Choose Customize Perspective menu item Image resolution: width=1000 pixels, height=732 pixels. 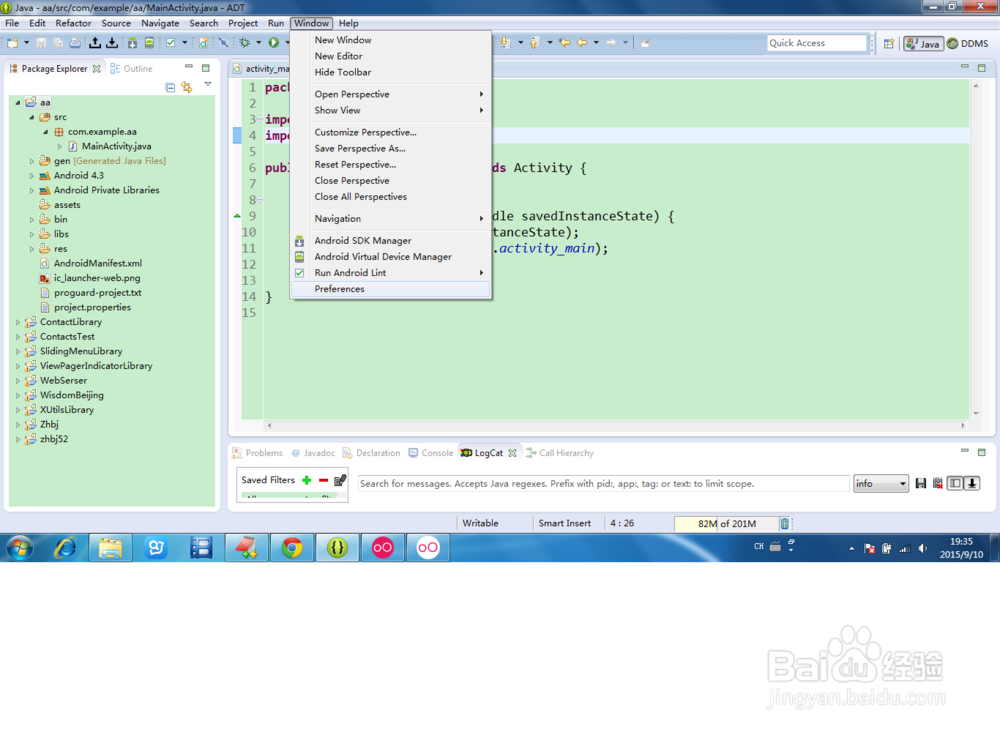(390, 133)
